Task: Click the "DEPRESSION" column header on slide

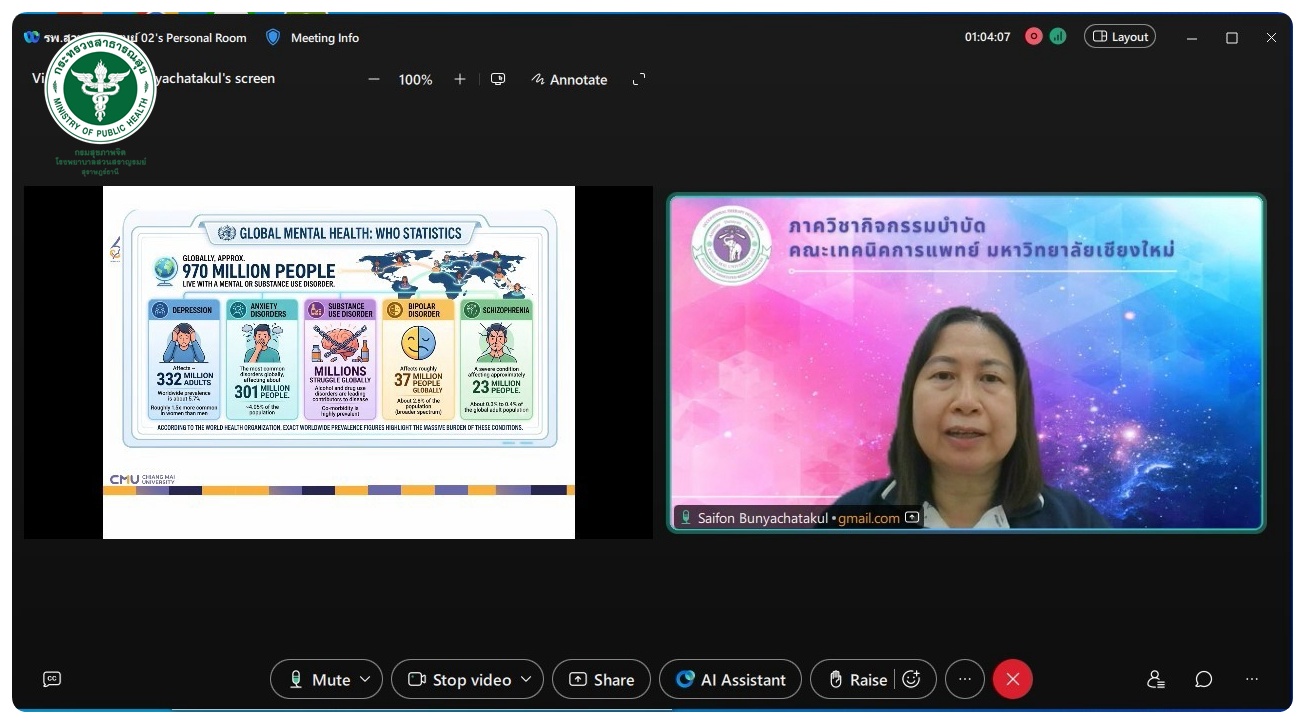Action: click(185, 310)
